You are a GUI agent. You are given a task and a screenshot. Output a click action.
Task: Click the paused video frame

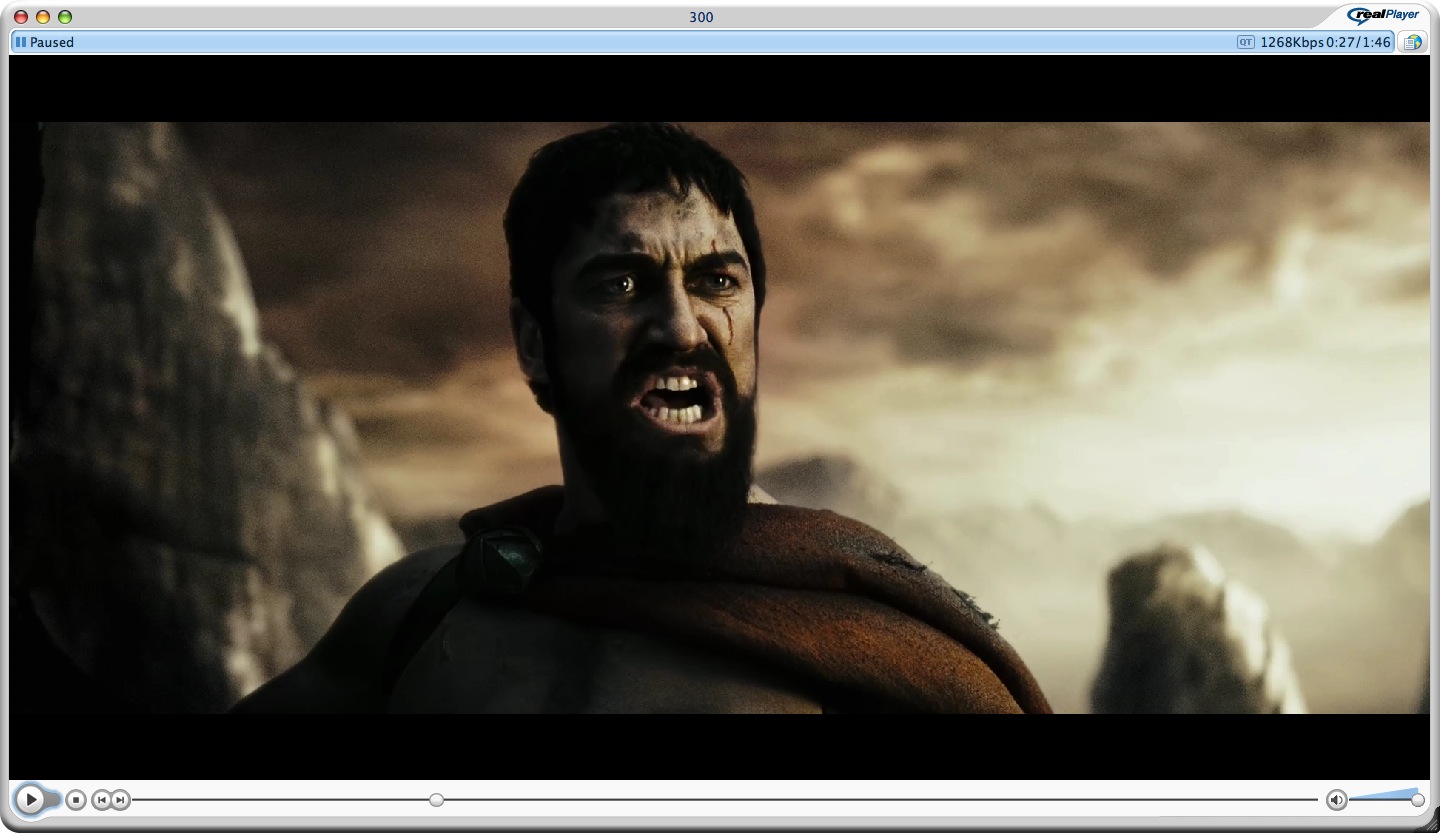pos(719,417)
